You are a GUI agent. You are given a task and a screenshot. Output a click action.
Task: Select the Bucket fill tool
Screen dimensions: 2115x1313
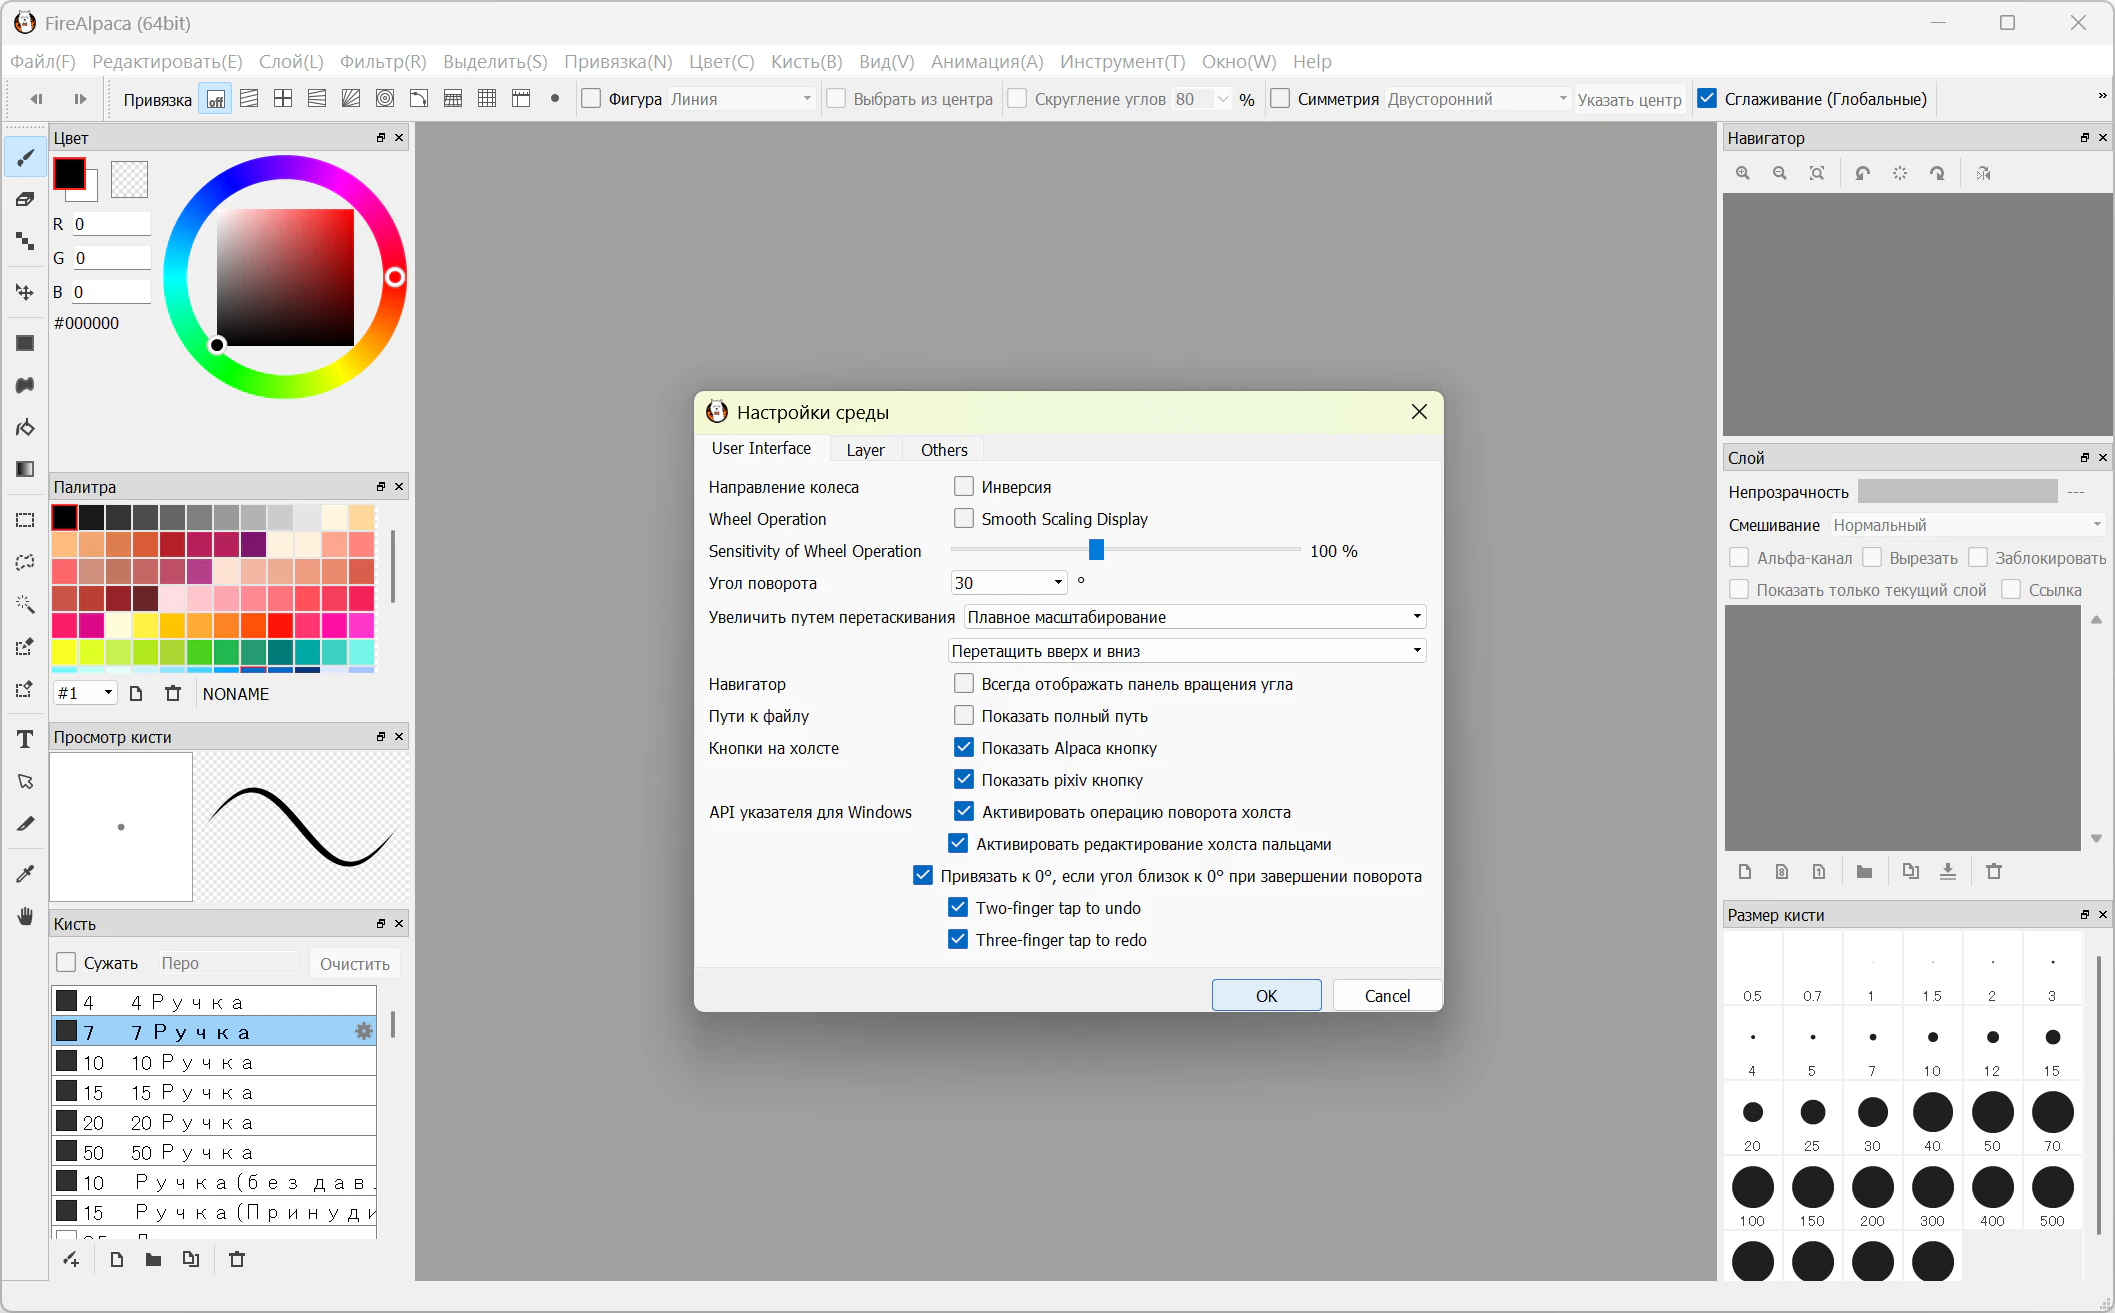[x=25, y=428]
